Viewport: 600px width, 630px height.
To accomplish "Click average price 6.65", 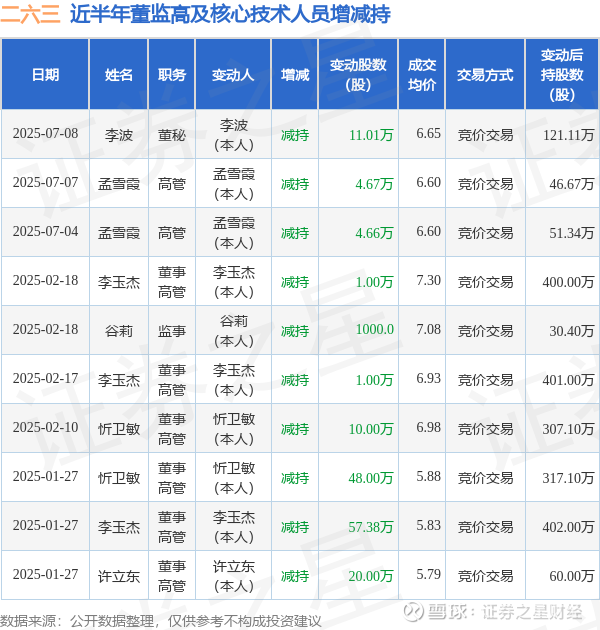I will click(x=428, y=133).
